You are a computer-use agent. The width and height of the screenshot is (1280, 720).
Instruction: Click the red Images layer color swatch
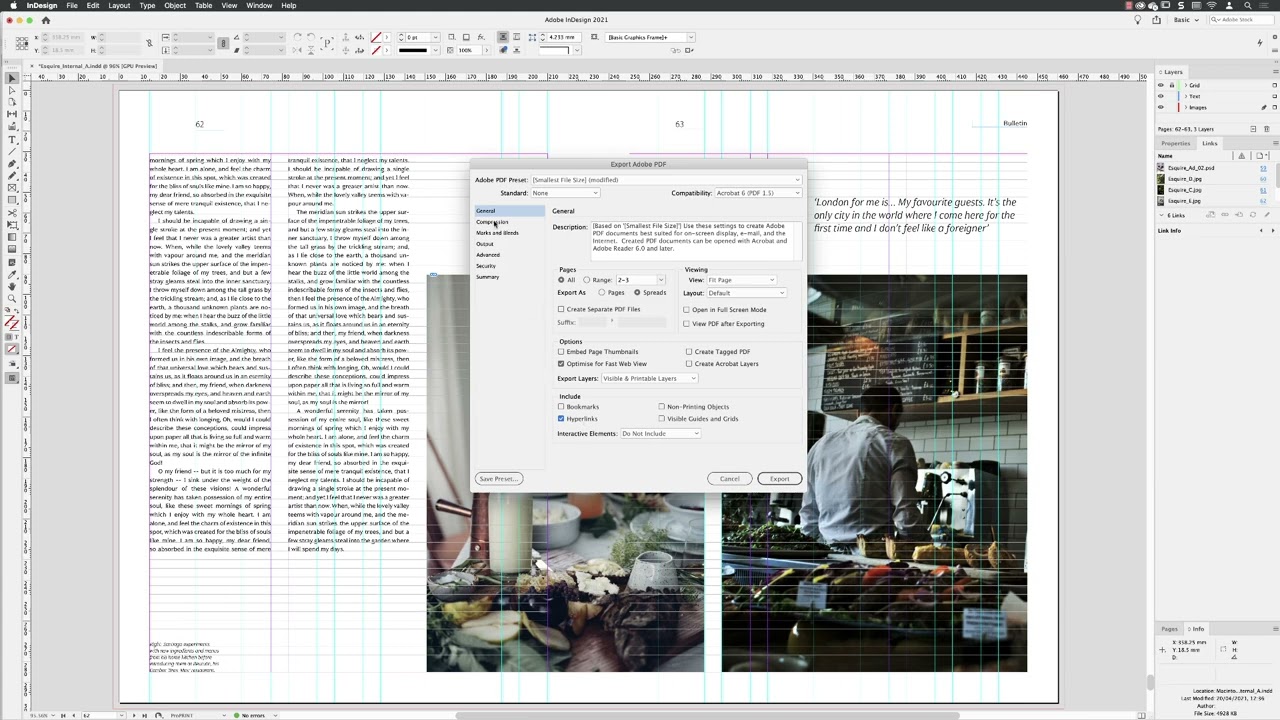tap(1178, 107)
